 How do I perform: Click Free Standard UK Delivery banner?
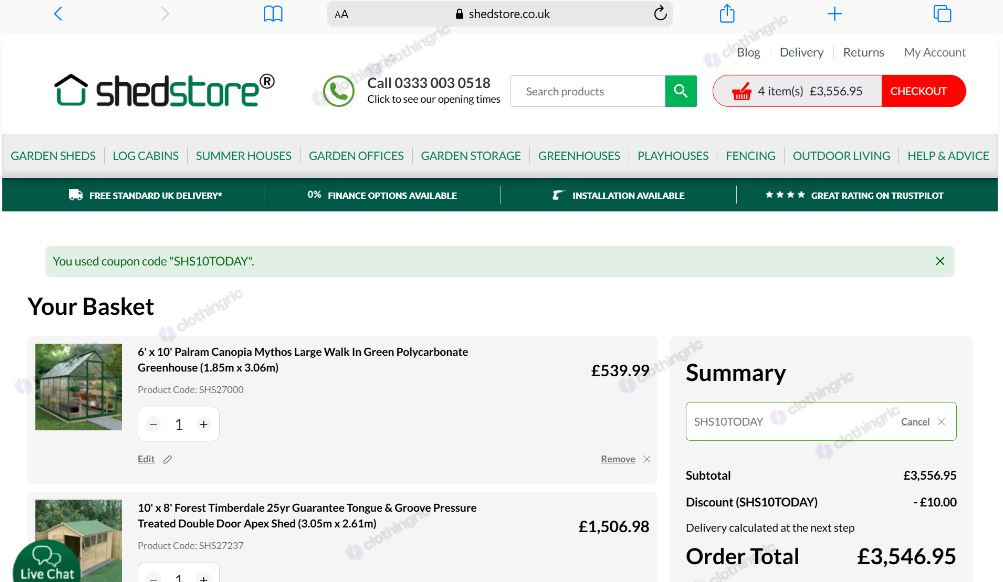coord(145,195)
